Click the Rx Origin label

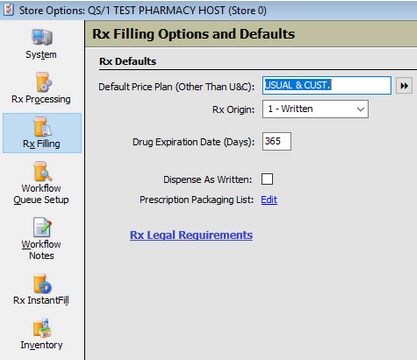[x=233, y=109]
